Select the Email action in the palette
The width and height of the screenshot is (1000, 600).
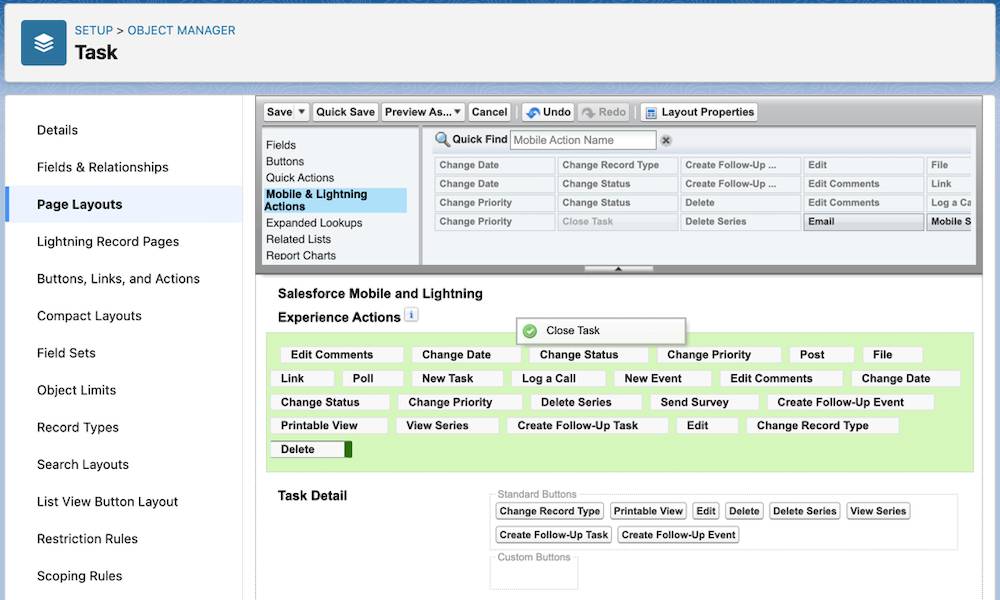click(864, 221)
